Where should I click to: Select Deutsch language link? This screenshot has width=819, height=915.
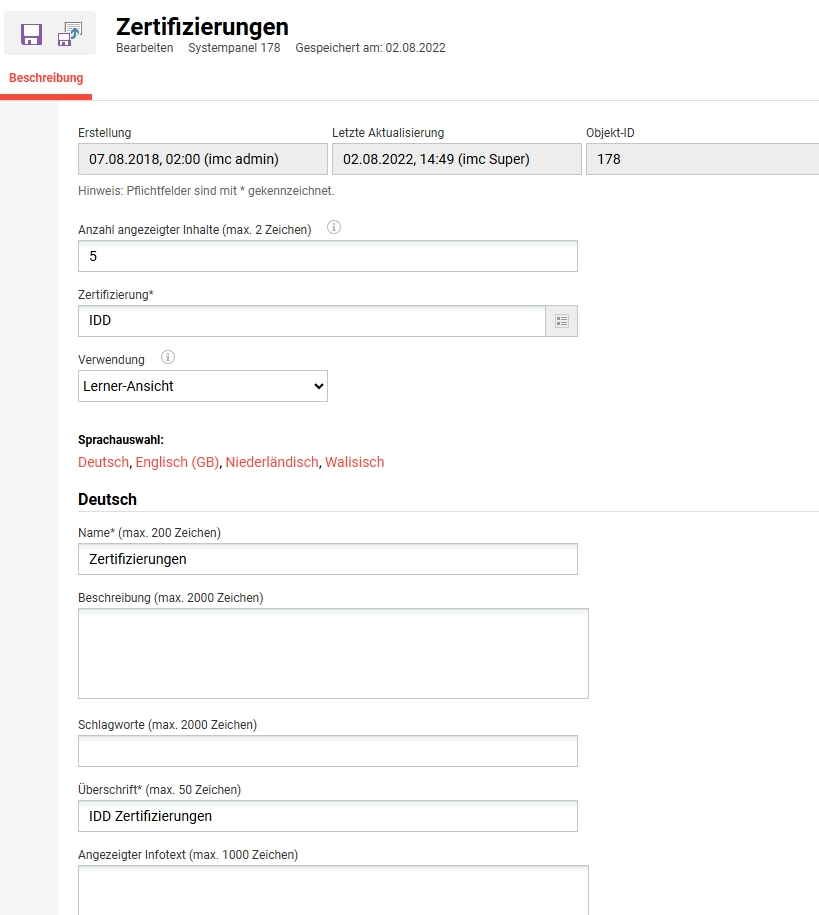103,462
